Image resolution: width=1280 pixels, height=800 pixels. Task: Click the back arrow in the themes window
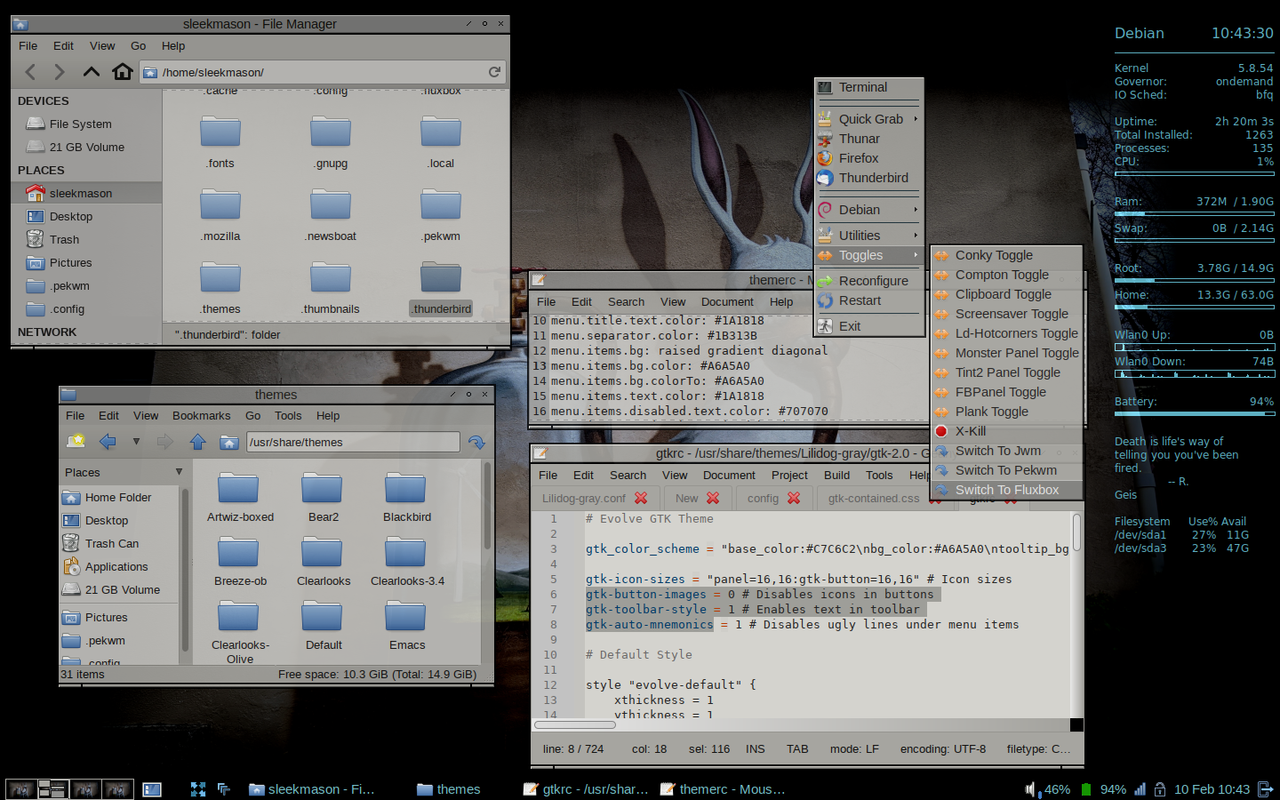pyautogui.click(x=108, y=441)
